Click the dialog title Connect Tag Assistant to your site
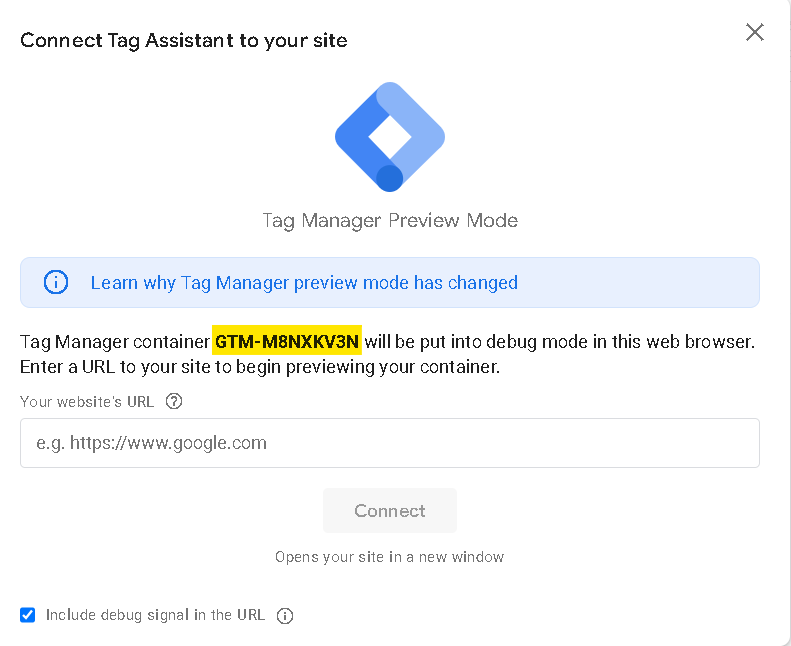The image size is (791, 646). click(x=184, y=40)
